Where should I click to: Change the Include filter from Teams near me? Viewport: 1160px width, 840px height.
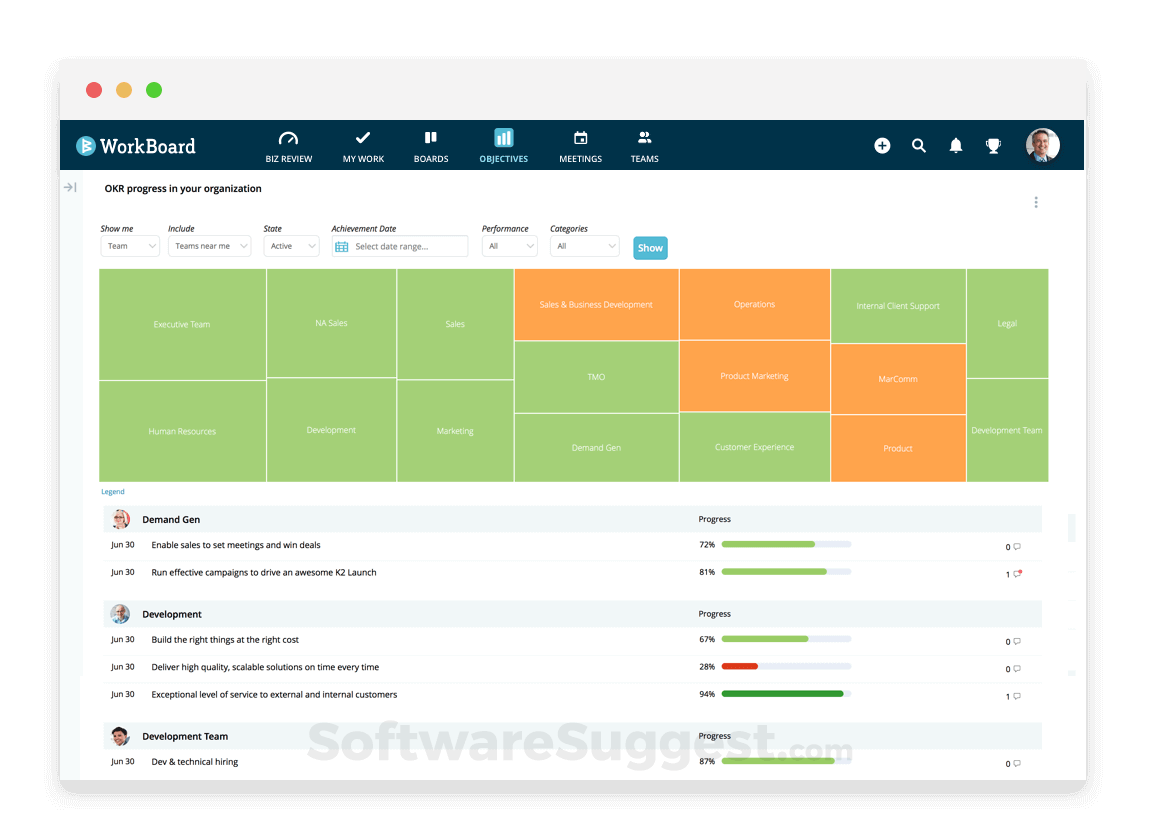tap(209, 246)
